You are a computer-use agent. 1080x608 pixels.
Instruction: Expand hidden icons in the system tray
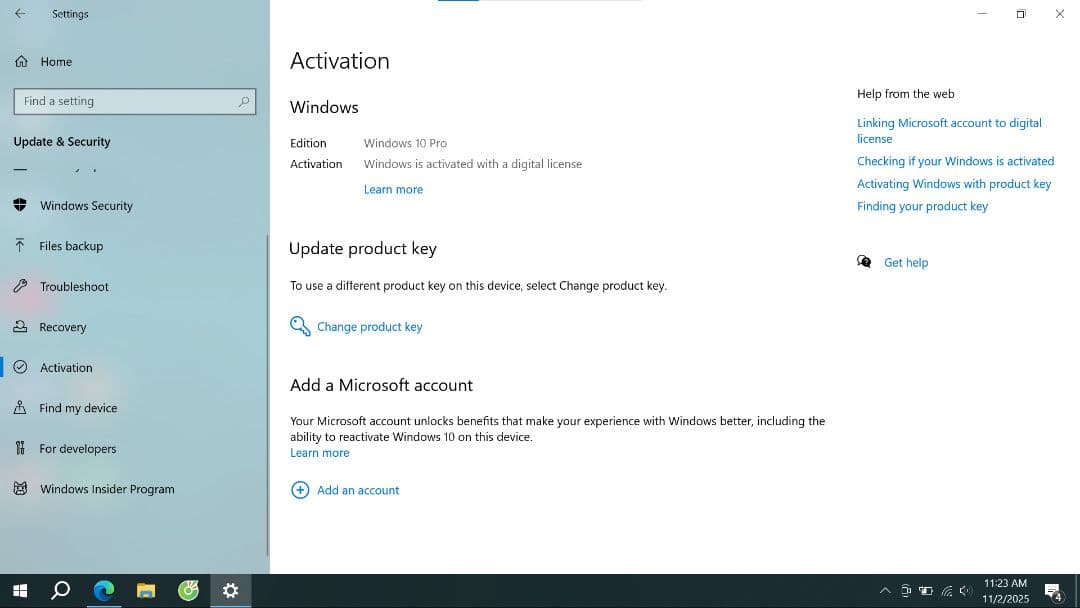[885, 590]
